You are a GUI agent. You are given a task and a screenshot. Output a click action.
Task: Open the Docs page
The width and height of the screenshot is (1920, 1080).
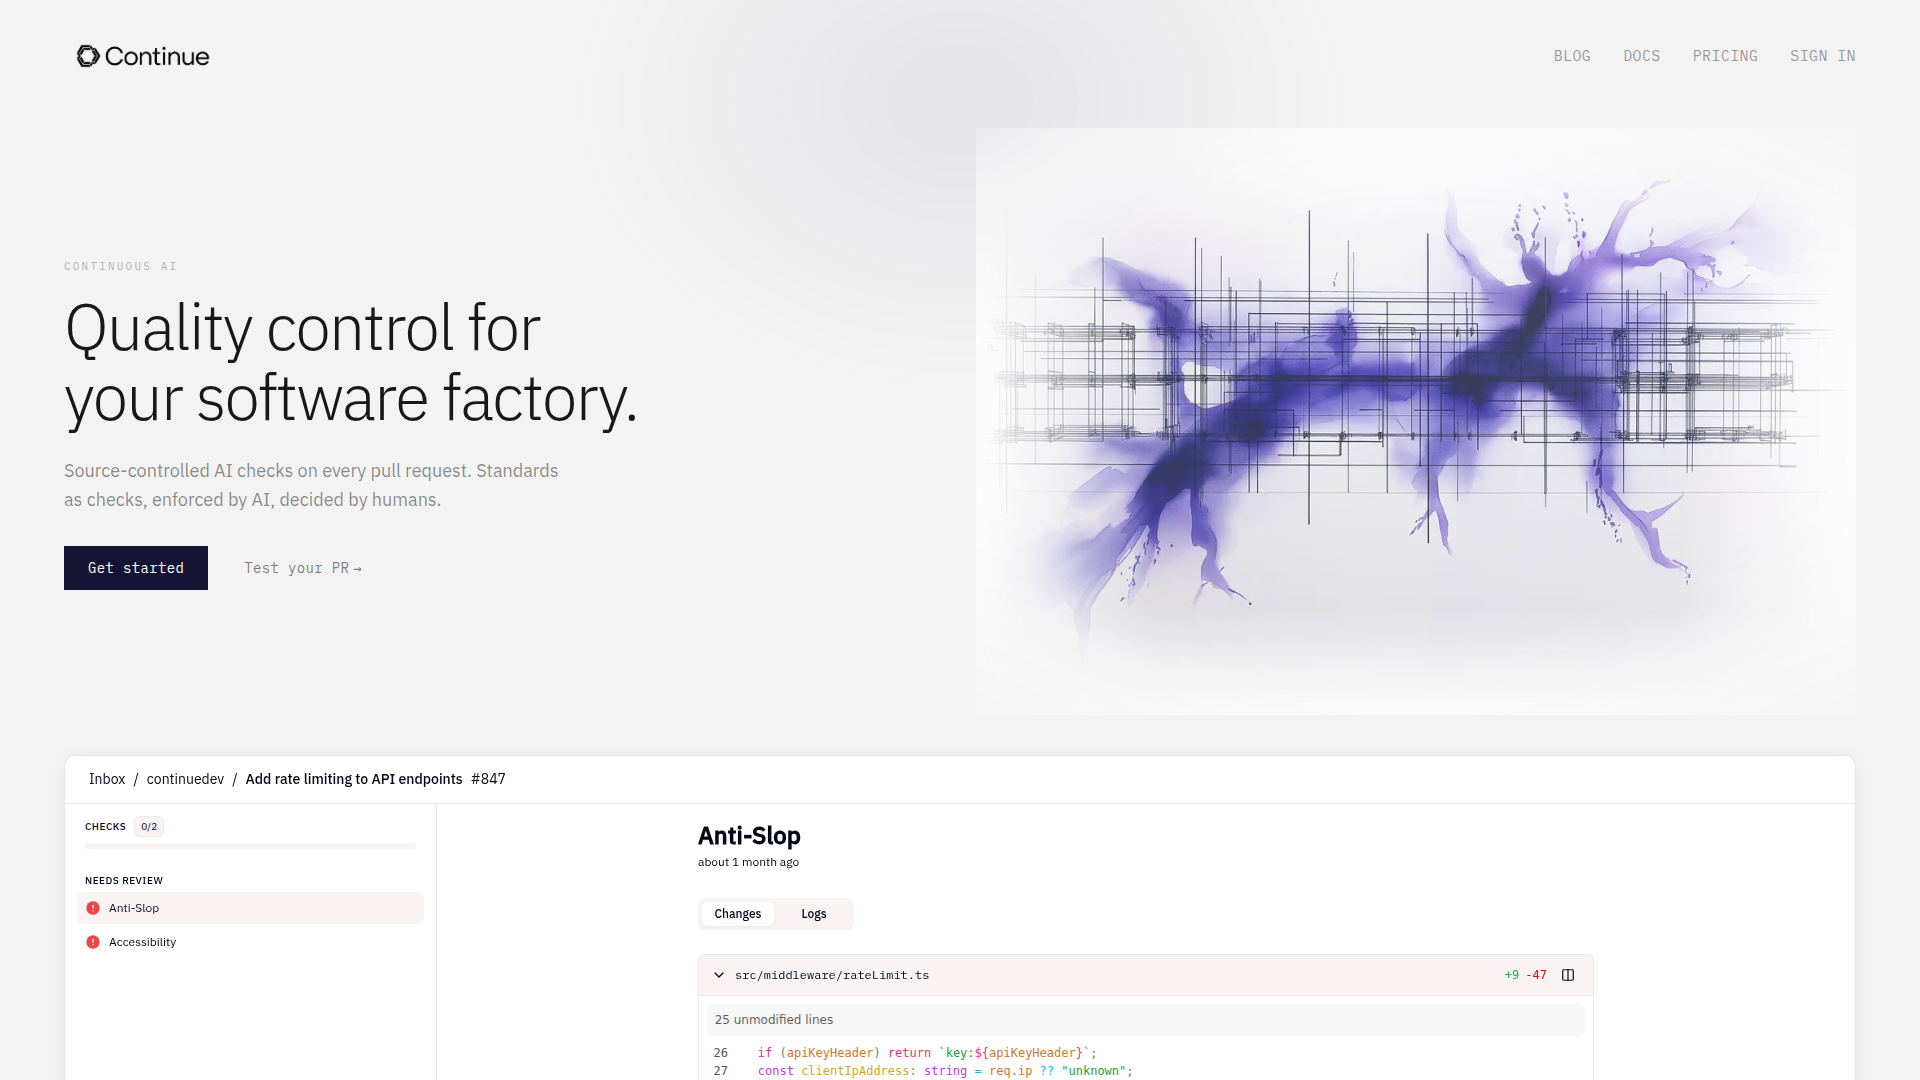(x=1641, y=56)
